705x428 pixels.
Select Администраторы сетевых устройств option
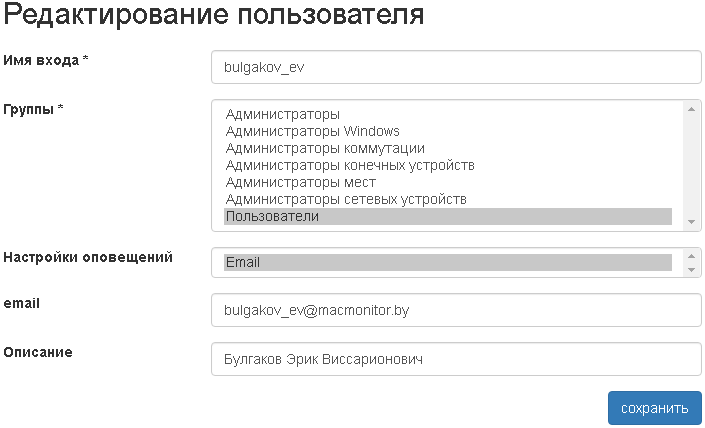click(346, 199)
